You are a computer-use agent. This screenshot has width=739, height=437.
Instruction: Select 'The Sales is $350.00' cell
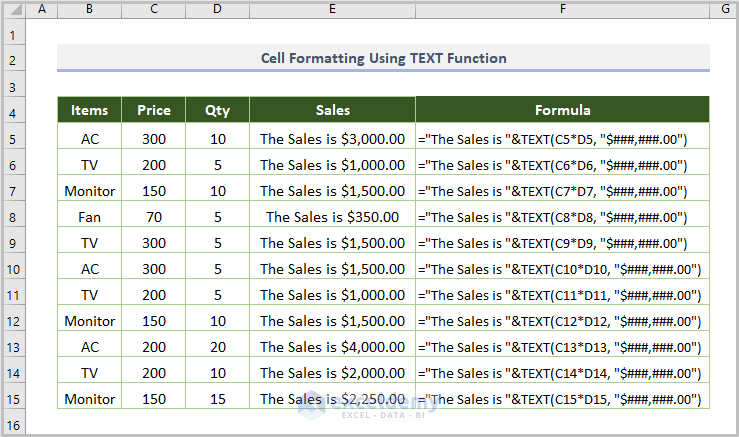332,216
